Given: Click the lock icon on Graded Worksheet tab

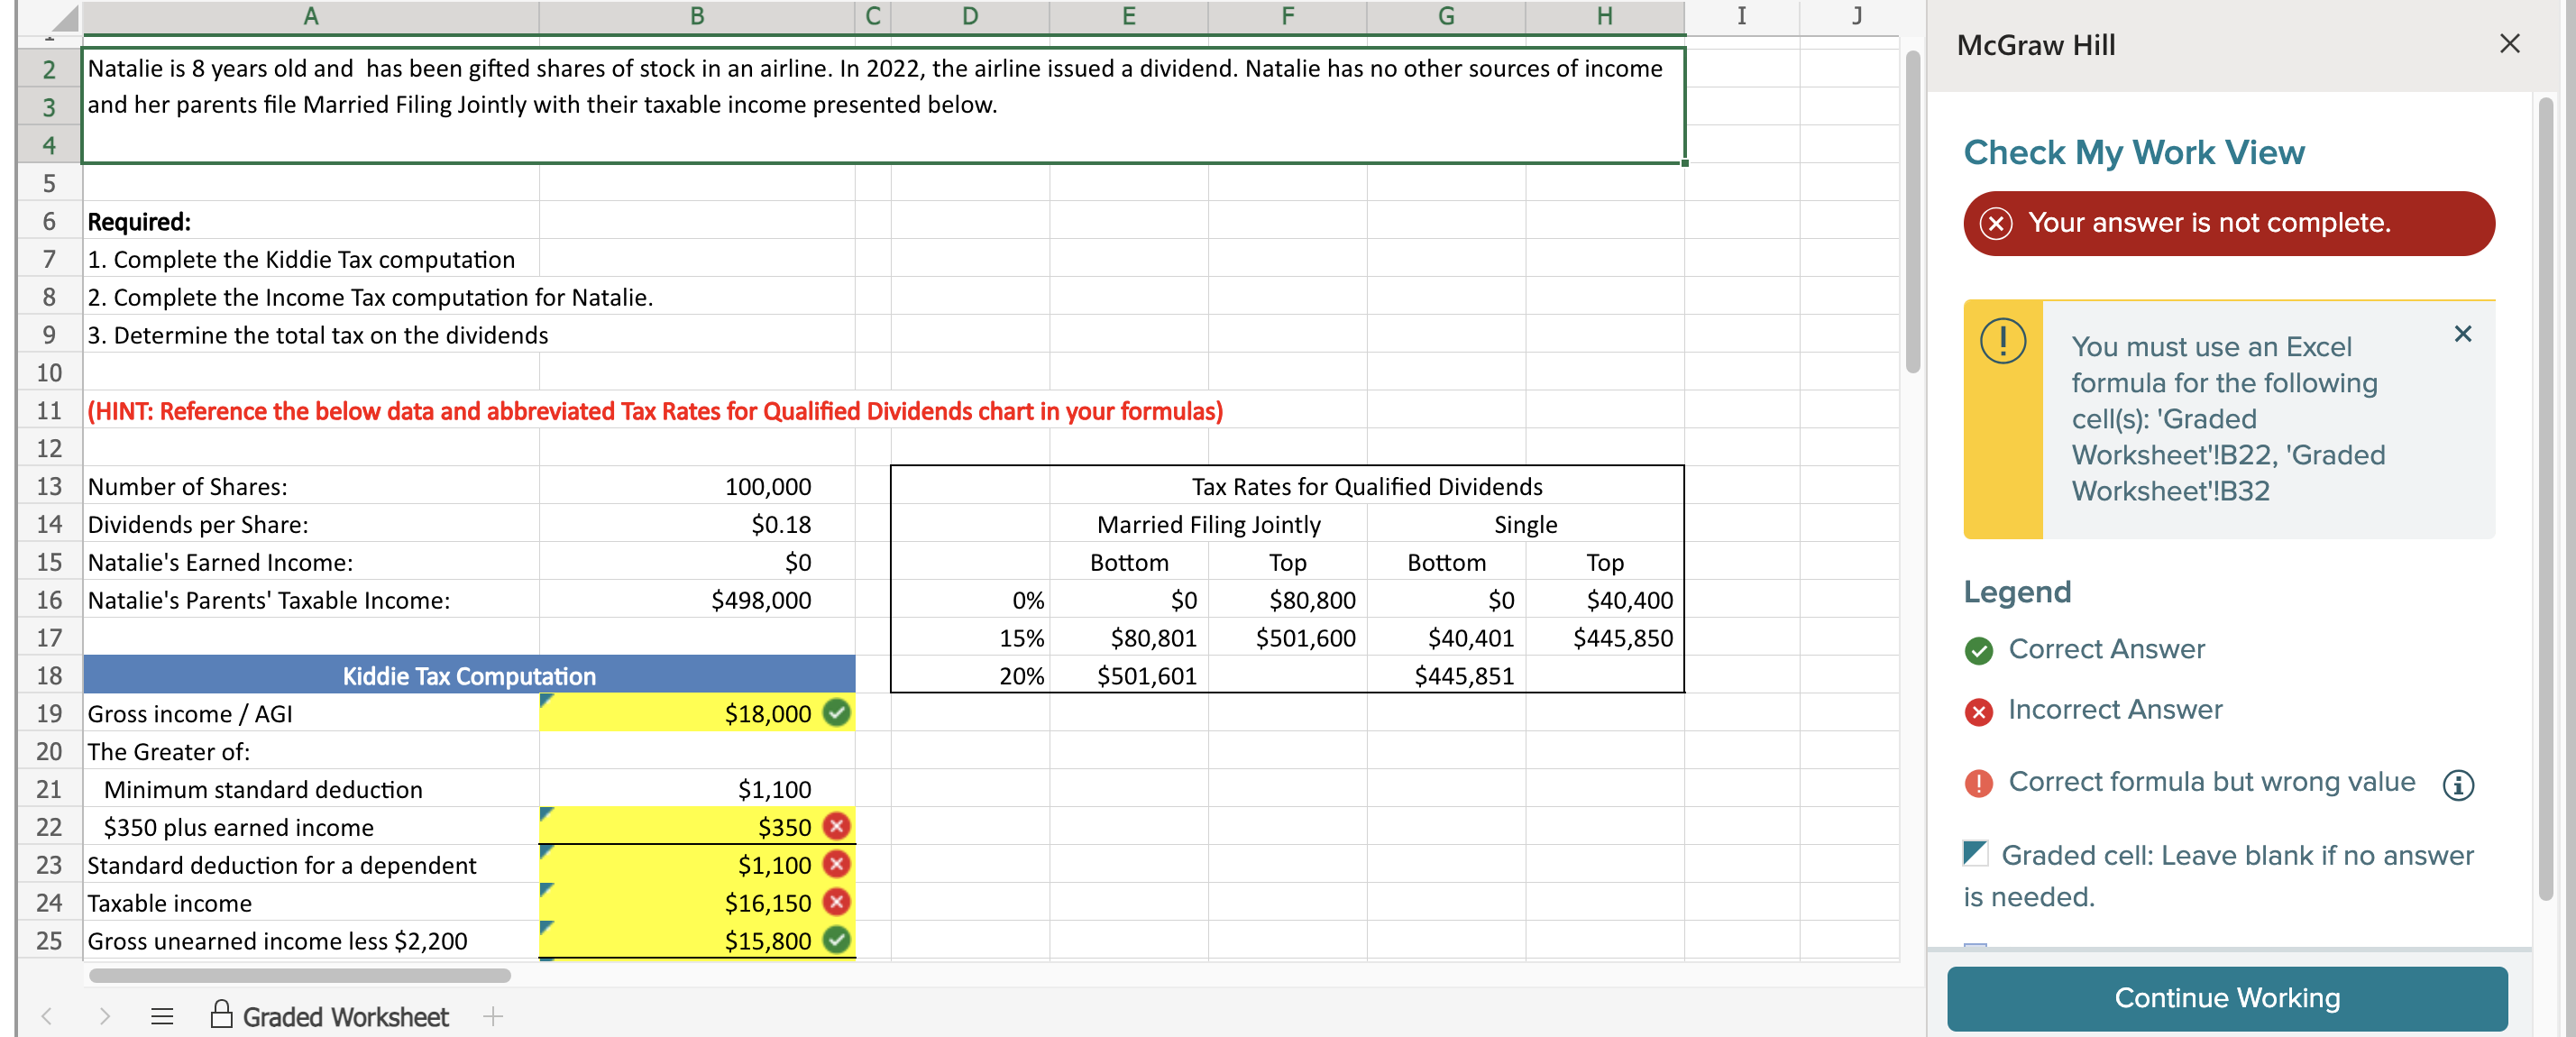Looking at the screenshot, I should [222, 1016].
